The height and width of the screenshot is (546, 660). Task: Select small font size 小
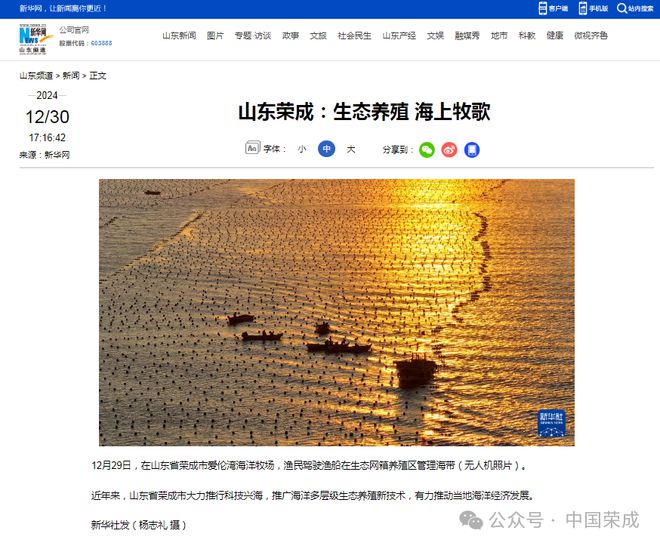tap(302, 149)
